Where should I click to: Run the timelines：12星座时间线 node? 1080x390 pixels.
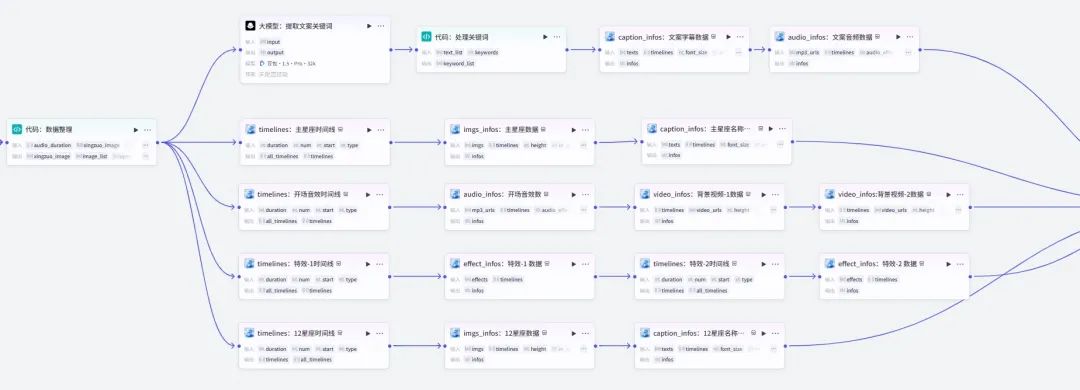click(x=369, y=333)
